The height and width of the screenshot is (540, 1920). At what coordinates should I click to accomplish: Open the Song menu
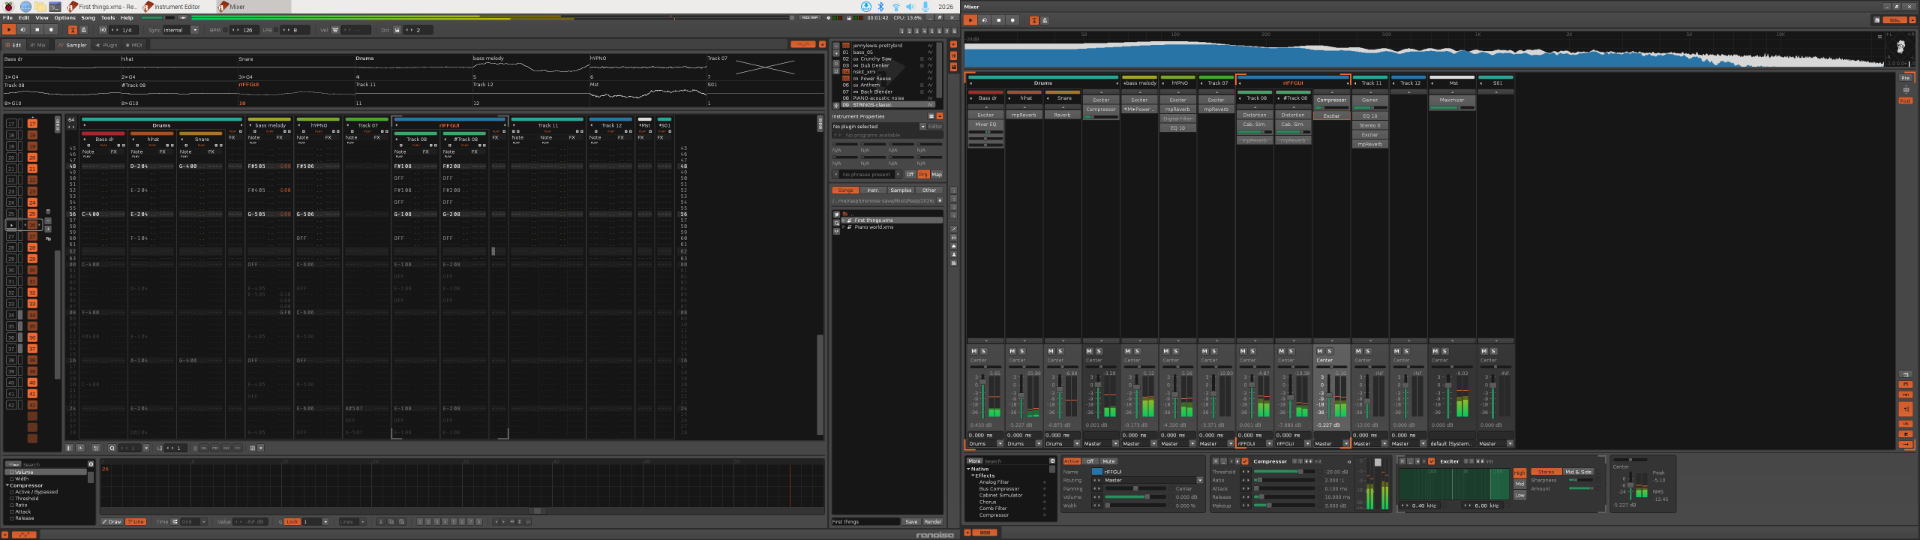tap(88, 18)
